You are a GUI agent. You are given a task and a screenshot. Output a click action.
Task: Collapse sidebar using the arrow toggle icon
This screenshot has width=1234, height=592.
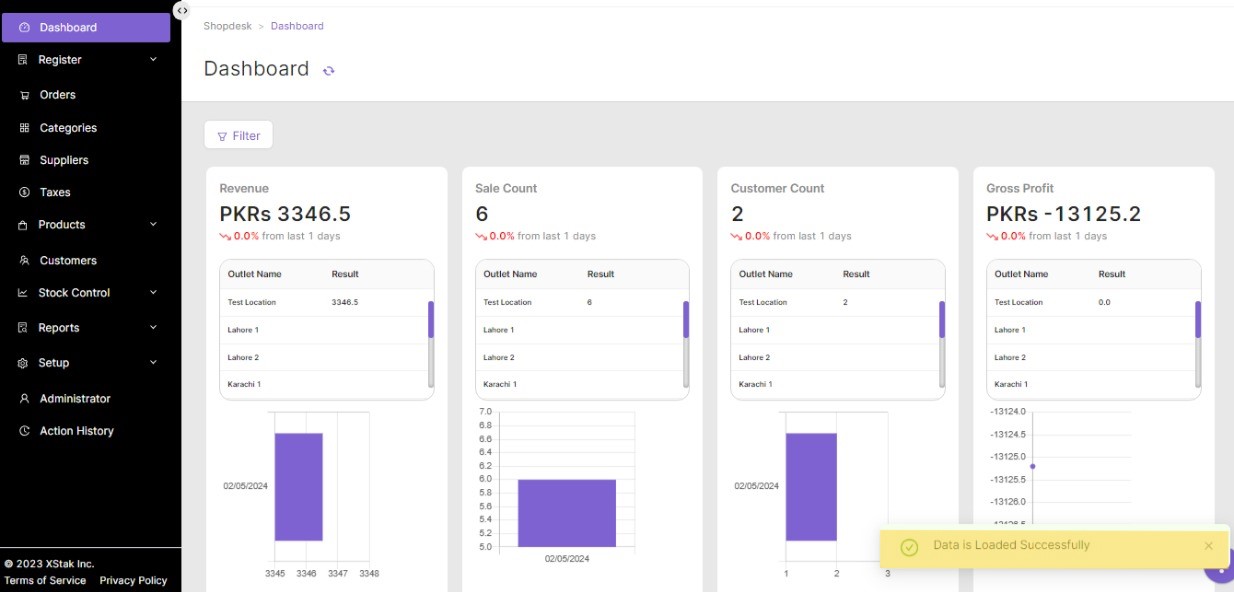pos(181,10)
